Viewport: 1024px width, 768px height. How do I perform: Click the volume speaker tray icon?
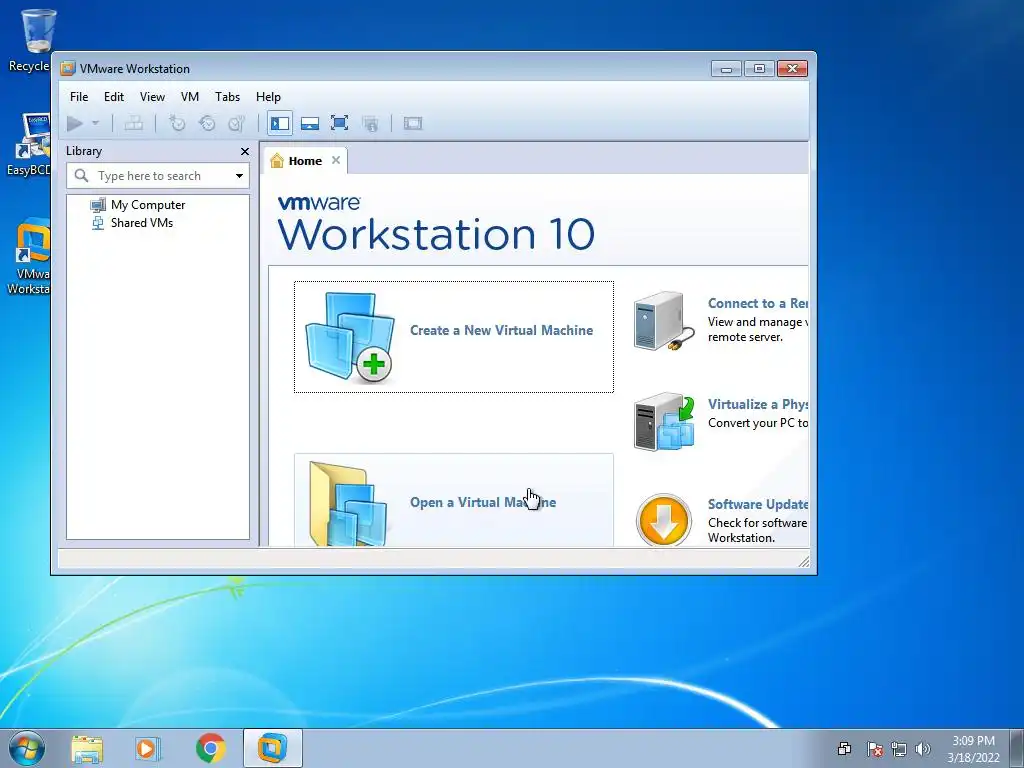(923, 749)
